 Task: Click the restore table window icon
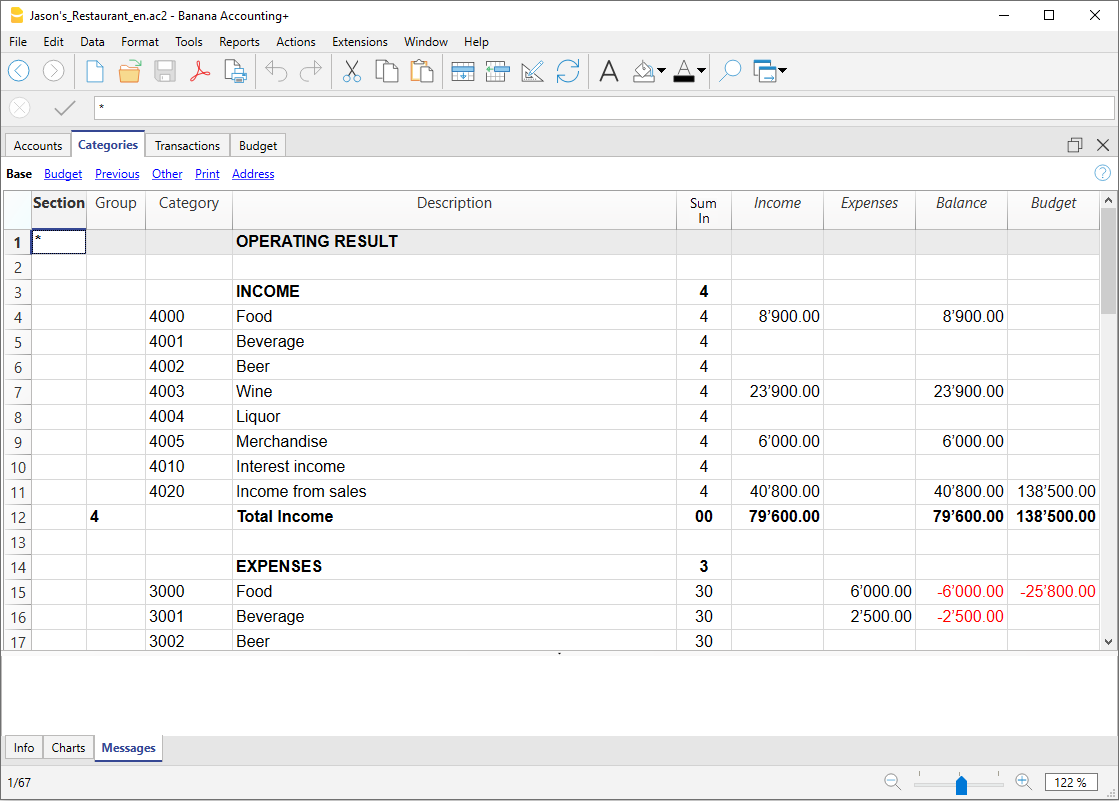[1075, 145]
